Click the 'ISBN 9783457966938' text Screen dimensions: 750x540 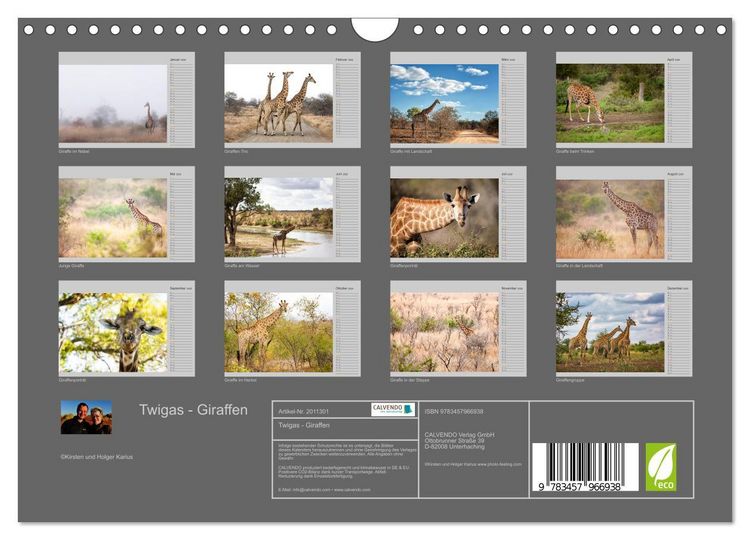(454, 411)
